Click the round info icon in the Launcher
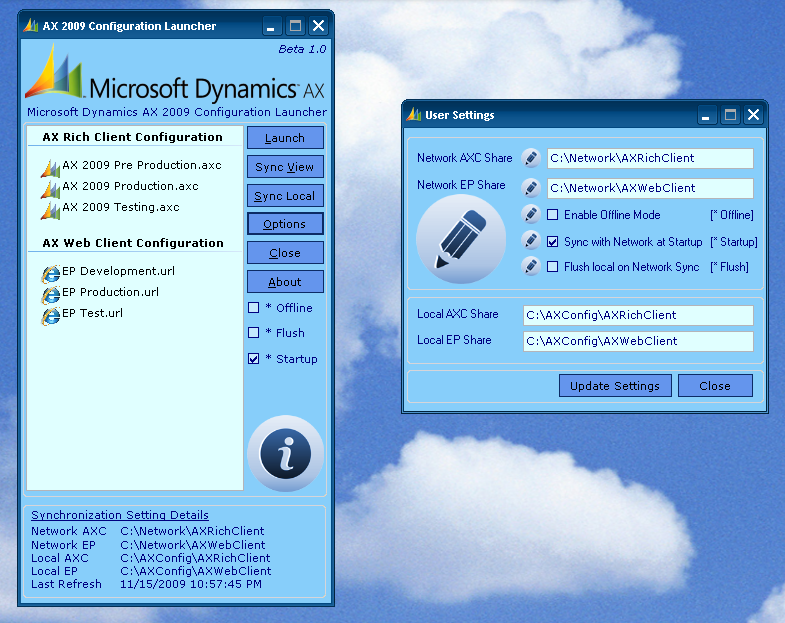Image resolution: width=785 pixels, height=623 pixels. click(x=285, y=454)
